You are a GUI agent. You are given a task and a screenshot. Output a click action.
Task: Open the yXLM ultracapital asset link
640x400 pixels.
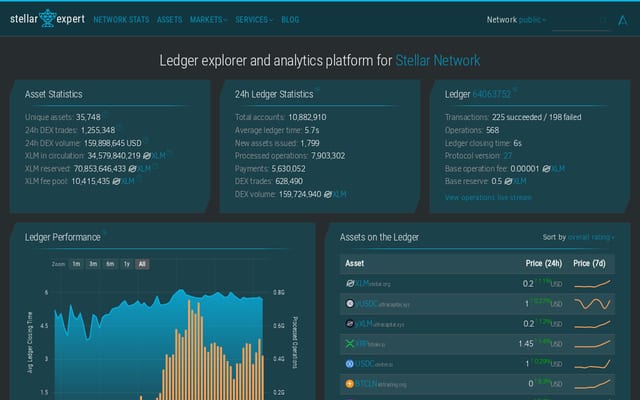[x=380, y=324]
